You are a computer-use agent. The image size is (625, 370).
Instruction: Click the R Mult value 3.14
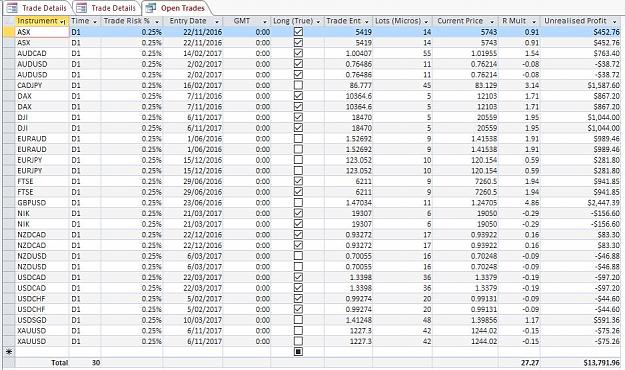532,85
